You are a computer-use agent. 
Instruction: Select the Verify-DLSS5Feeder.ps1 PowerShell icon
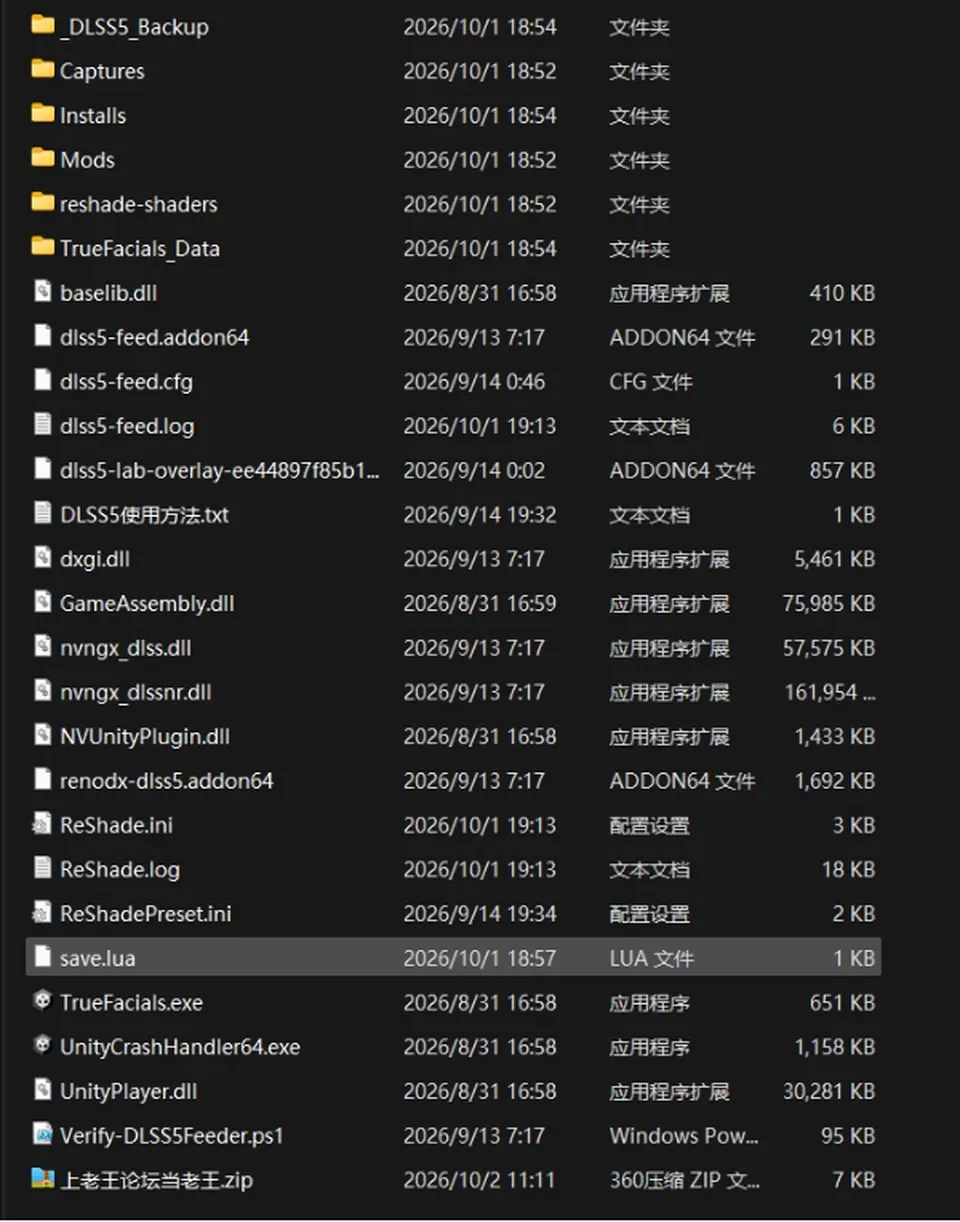click(x=42, y=1134)
